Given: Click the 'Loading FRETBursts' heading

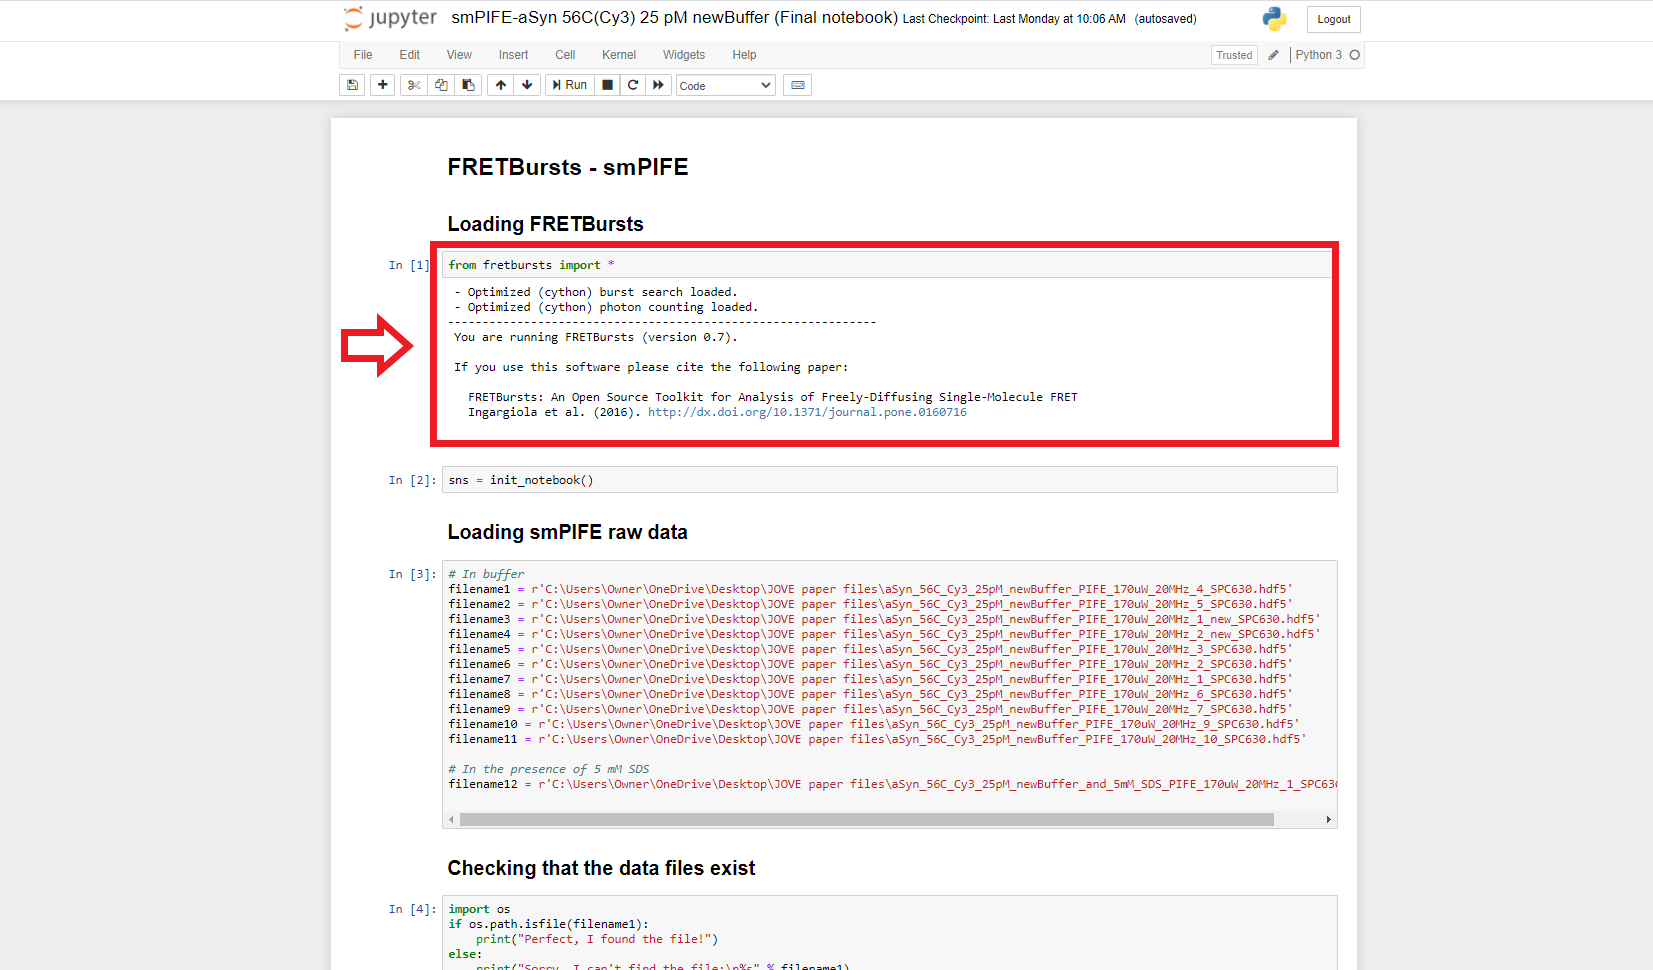Looking at the screenshot, I should pos(545,224).
